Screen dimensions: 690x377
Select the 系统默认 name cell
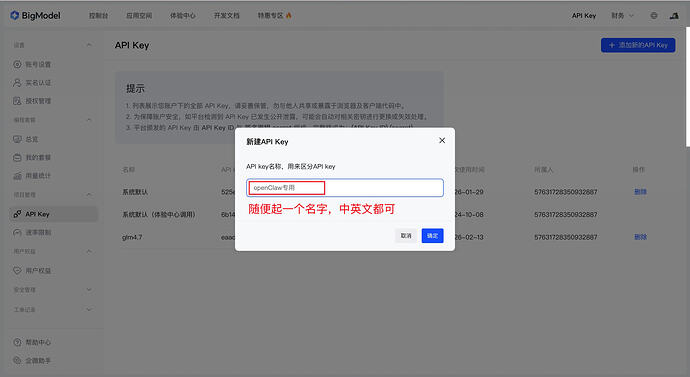pos(135,192)
